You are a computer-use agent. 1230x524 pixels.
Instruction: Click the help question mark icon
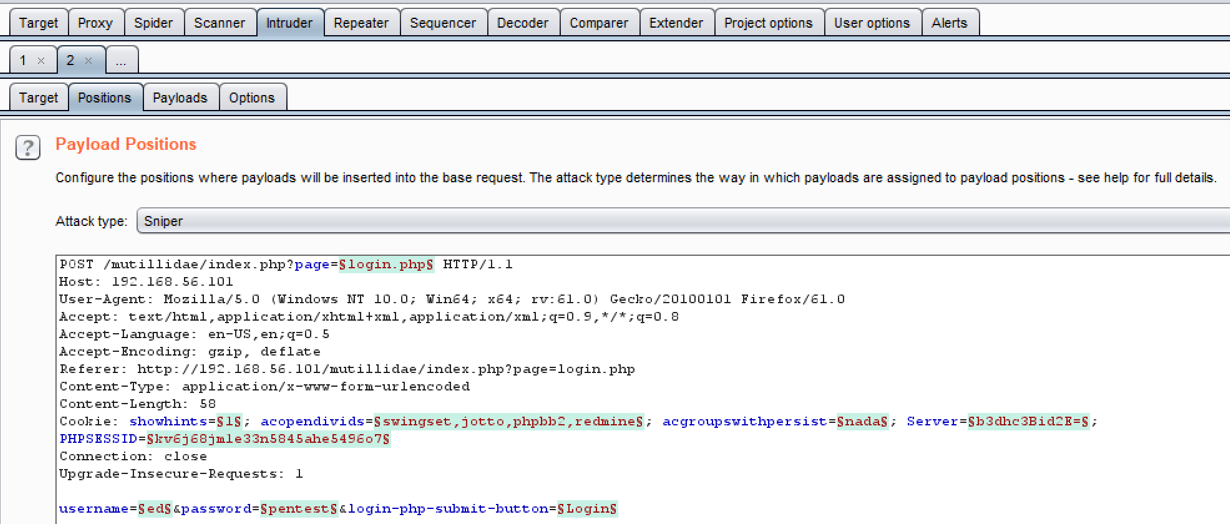point(28,147)
